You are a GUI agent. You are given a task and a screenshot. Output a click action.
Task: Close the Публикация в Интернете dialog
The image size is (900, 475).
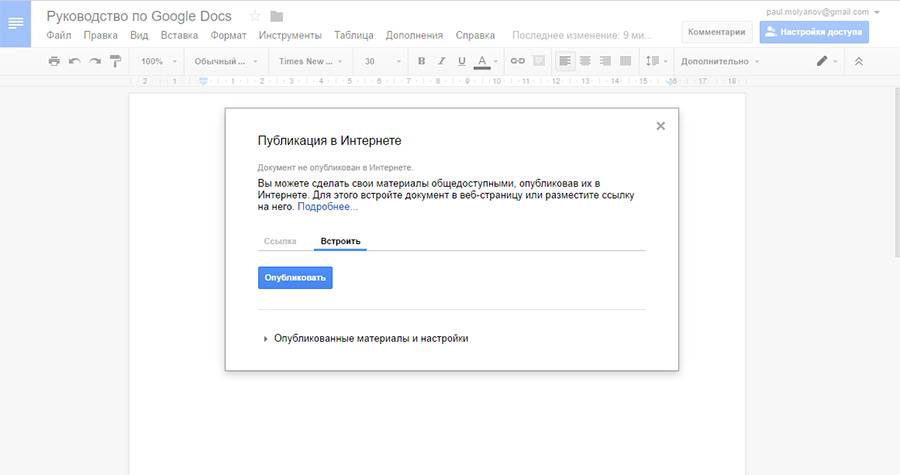click(x=661, y=126)
